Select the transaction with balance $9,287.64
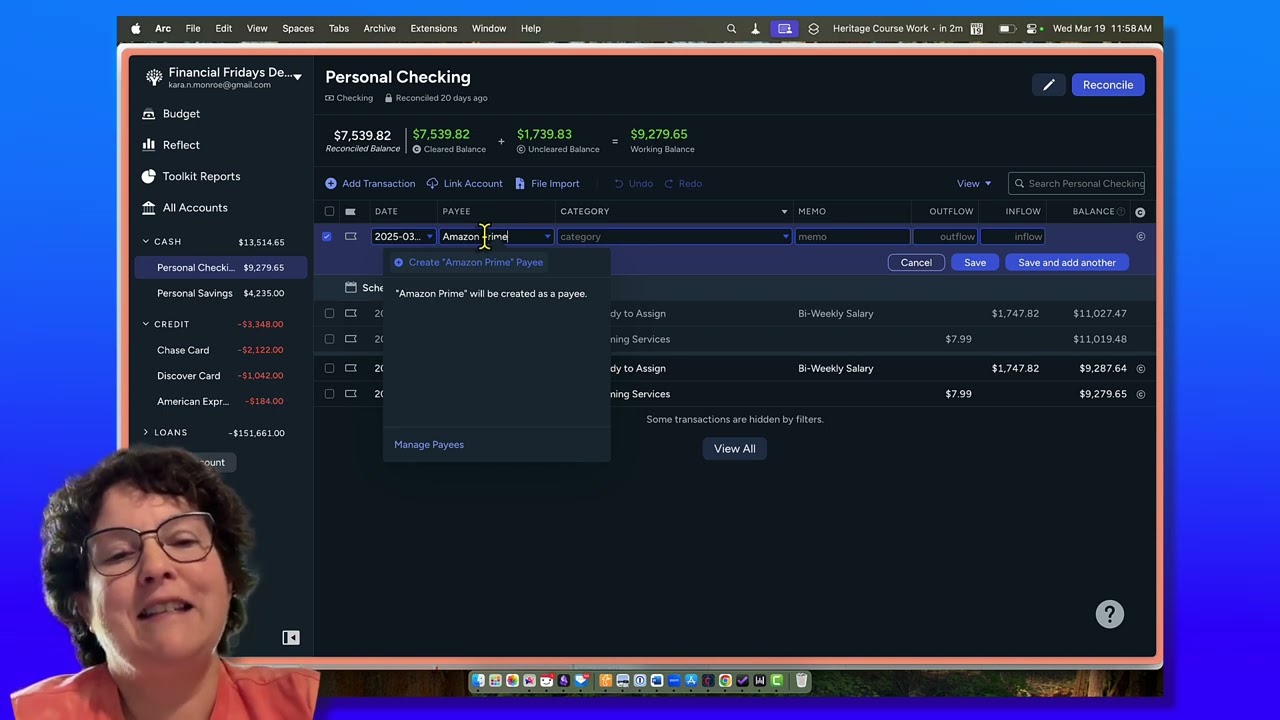The image size is (1280, 720). [329, 369]
